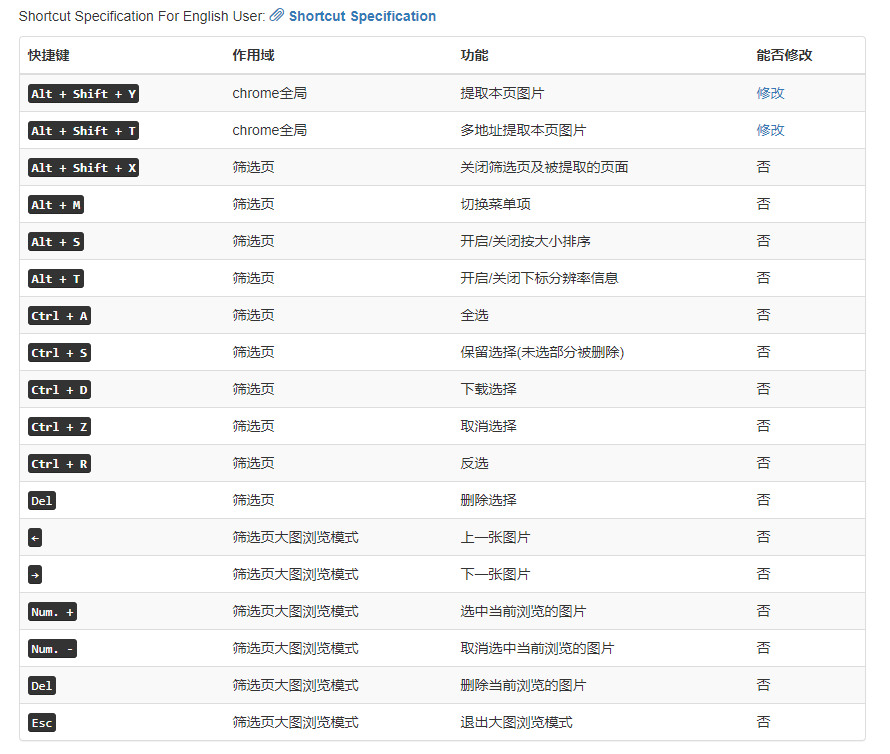Screen dimensions: 890x754
Task: Click the Ctrl + D shortcut badge
Action: point(60,390)
